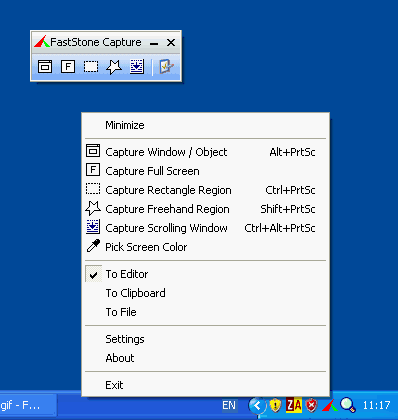Viewport: 398px width, 420px height.
Task: Click Capture Full Screen toolbar icon
Action: pyautogui.click(x=68, y=67)
